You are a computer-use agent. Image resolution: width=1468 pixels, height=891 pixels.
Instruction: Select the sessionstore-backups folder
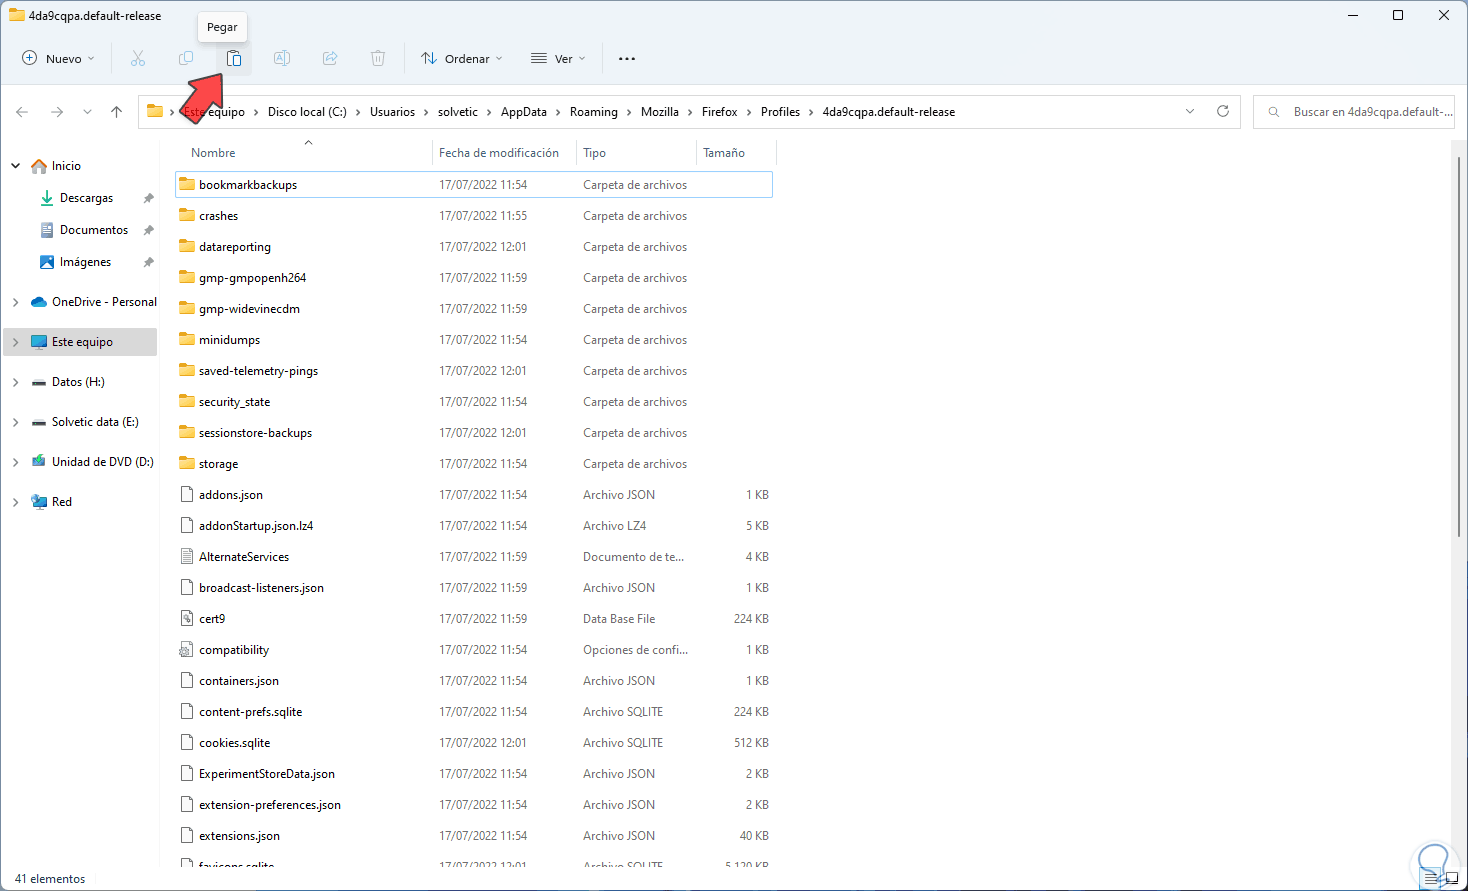[474, 432]
